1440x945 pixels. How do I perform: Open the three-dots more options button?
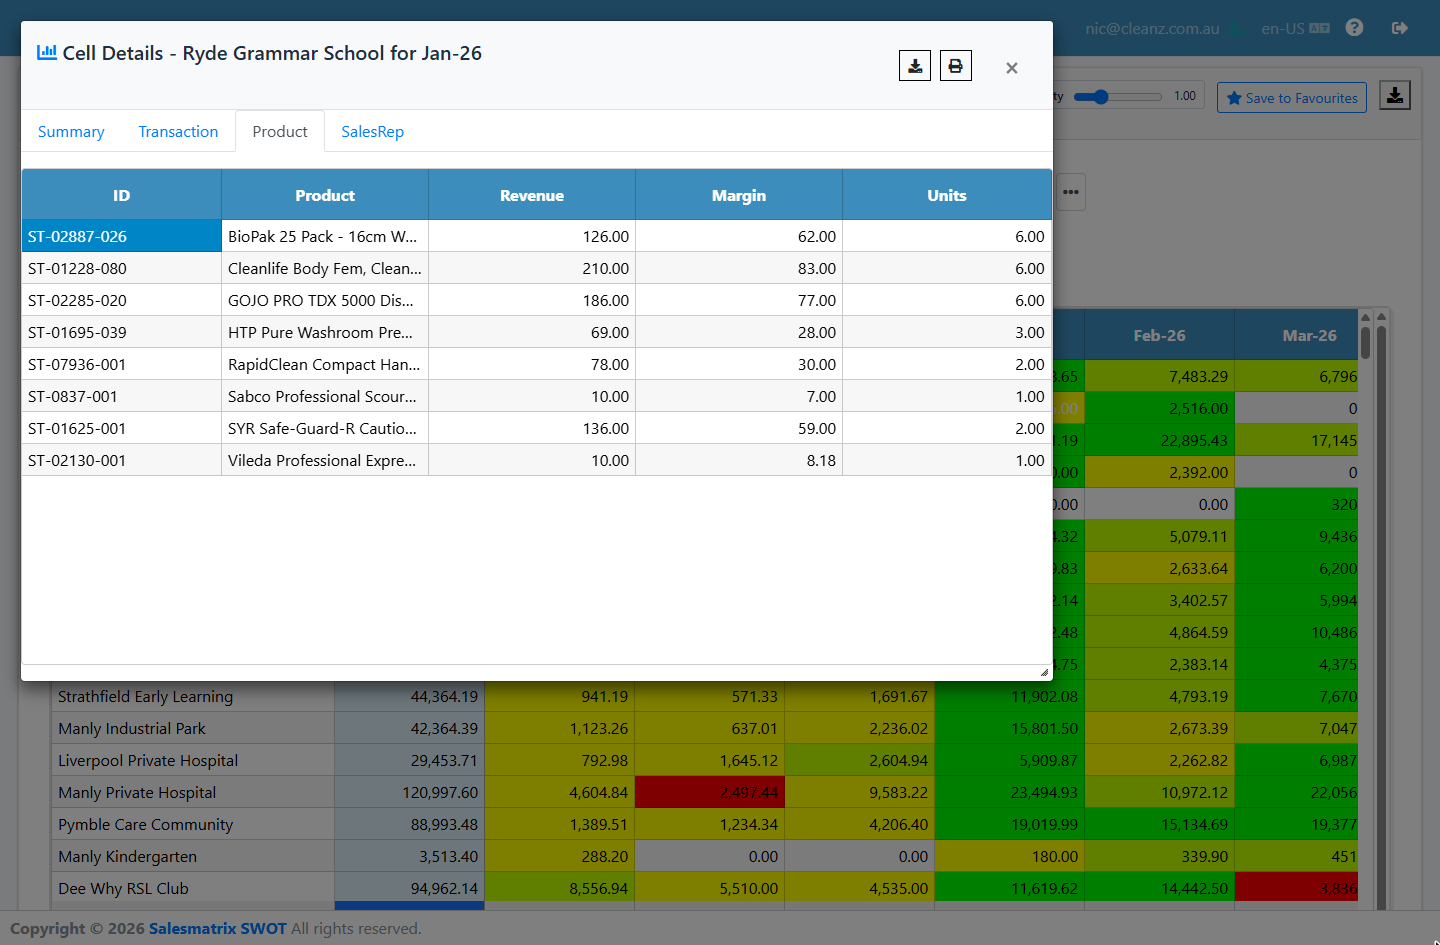1071,192
